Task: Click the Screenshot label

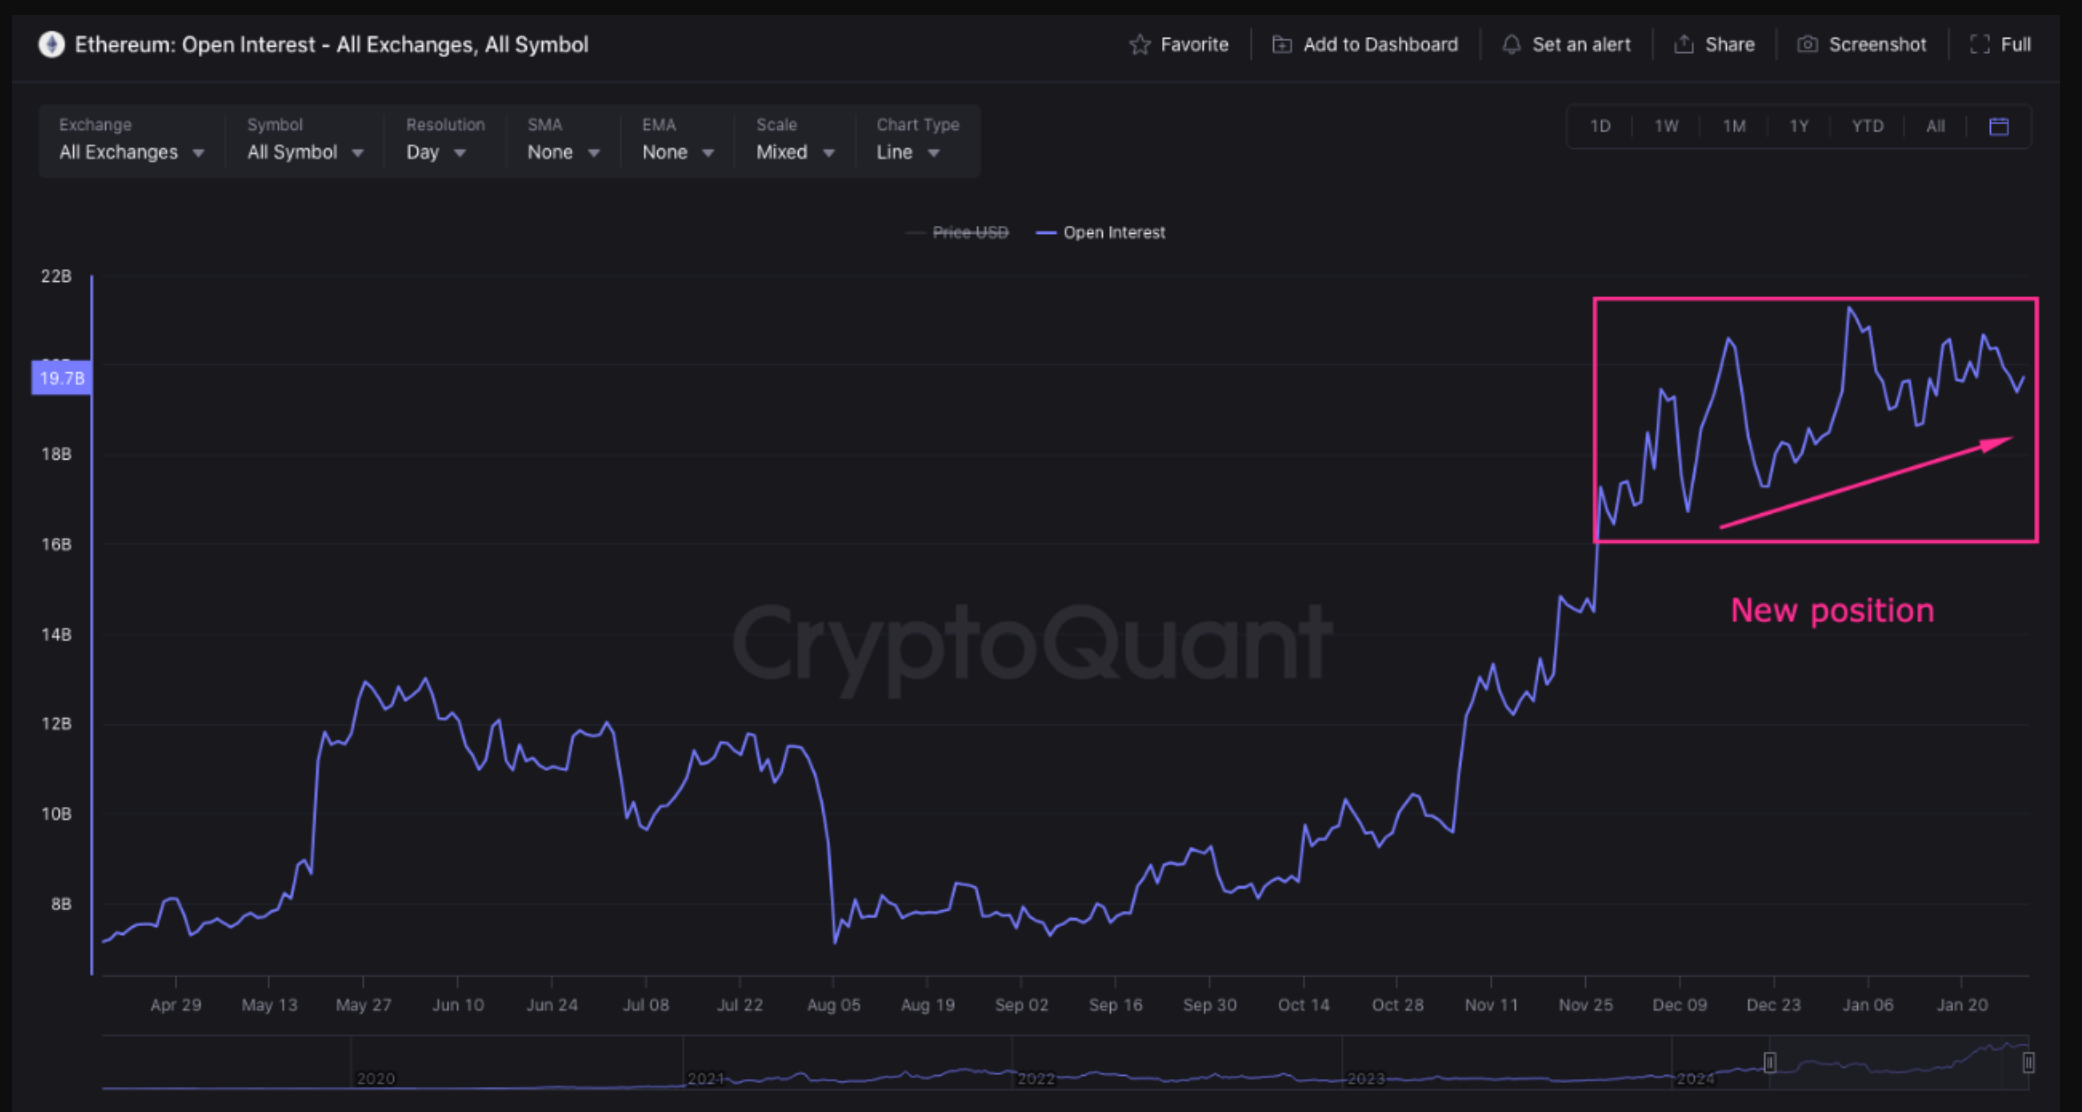Action: point(1877,45)
